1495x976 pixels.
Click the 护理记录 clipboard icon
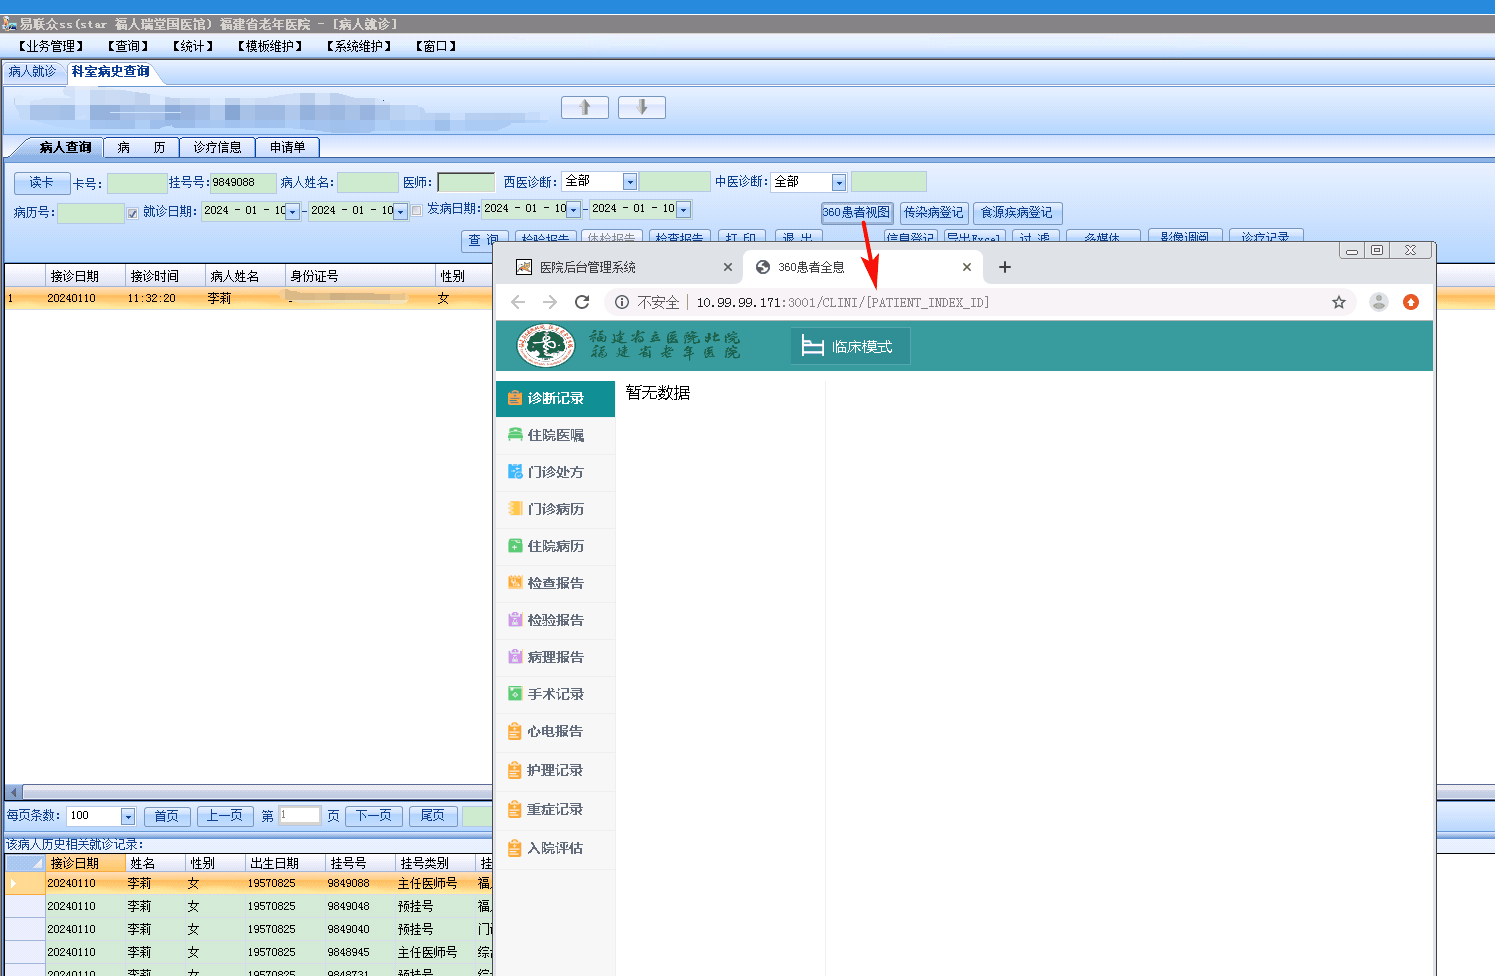(x=515, y=770)
